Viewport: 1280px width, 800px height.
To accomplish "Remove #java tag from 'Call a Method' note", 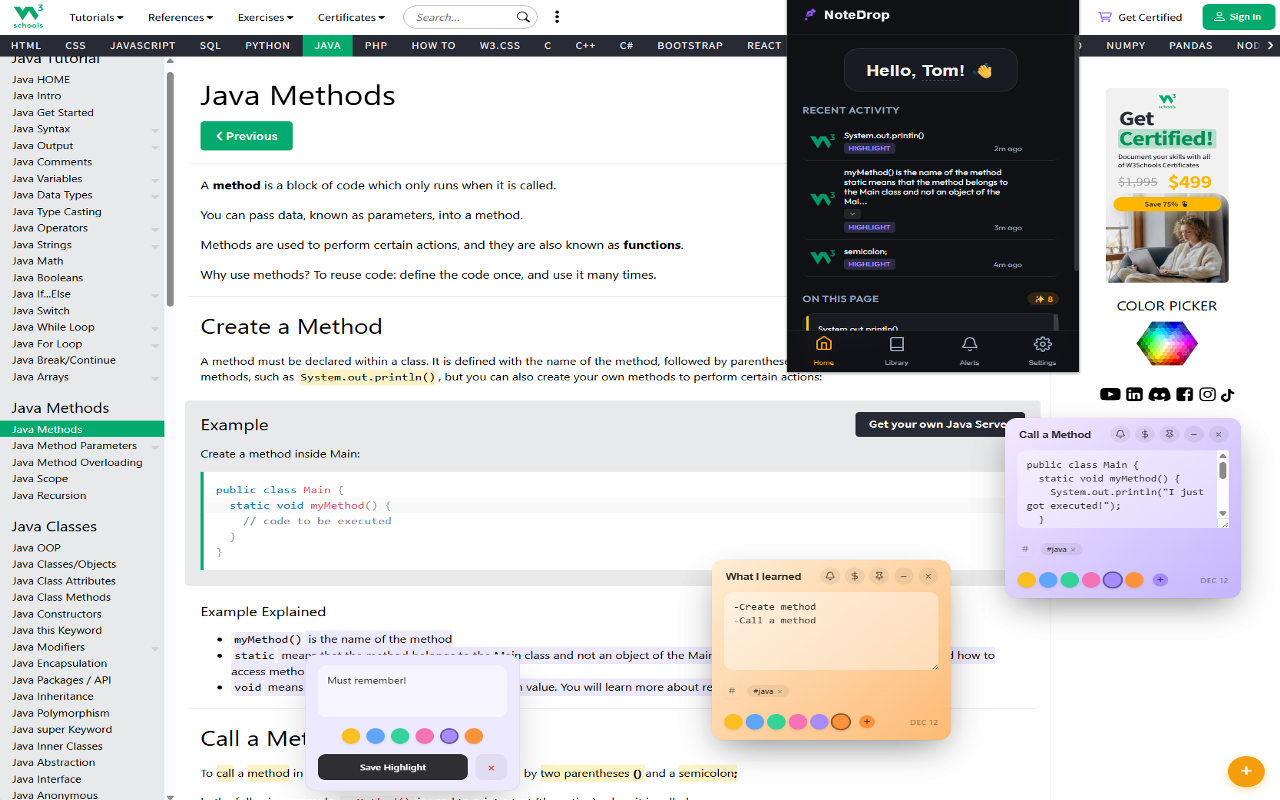I will point(1073,550).
